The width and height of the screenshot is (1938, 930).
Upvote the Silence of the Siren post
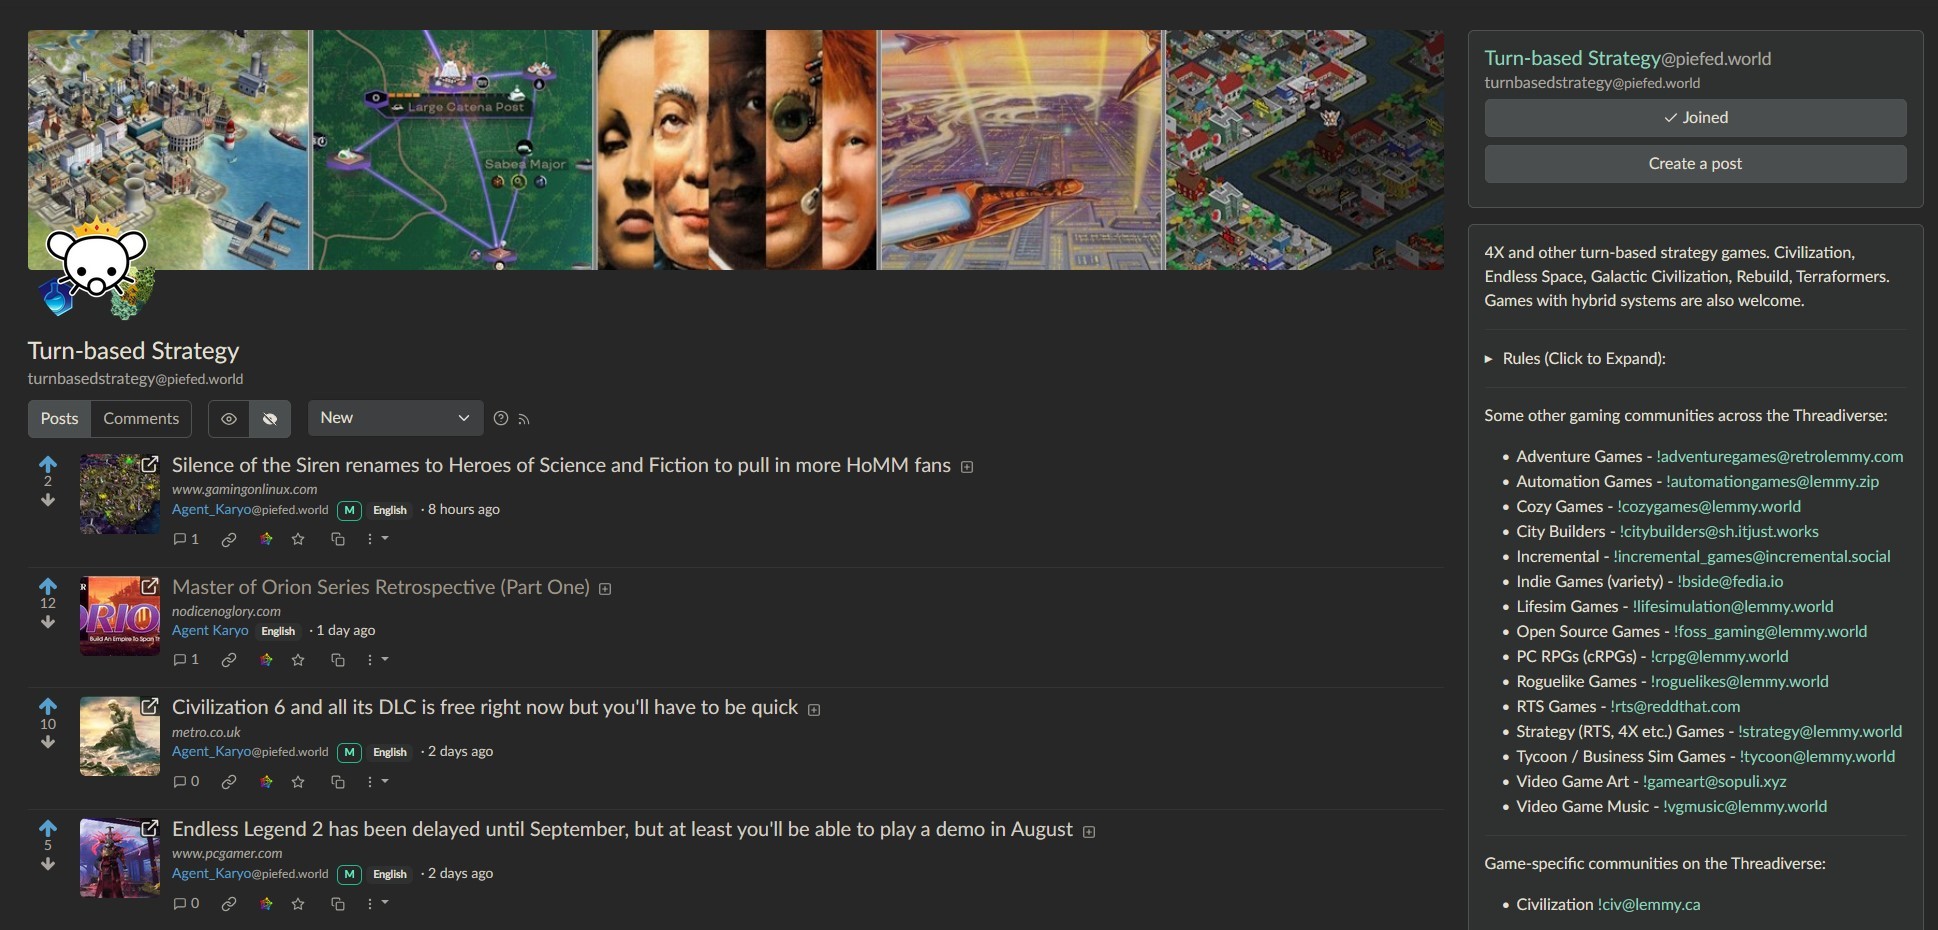tap(48, 464)
